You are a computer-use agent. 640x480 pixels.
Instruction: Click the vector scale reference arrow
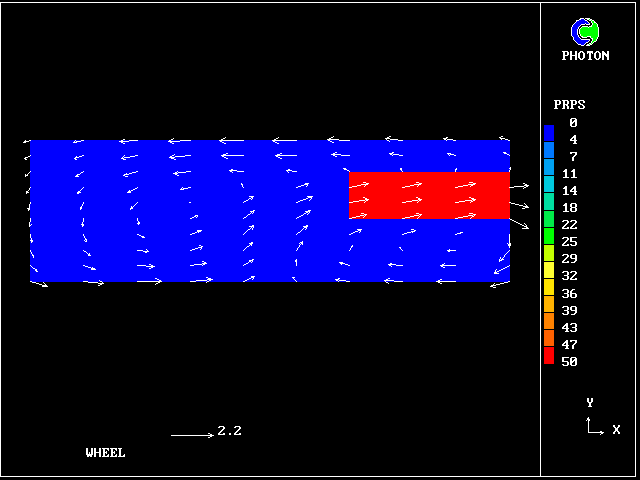pos(191,435)
